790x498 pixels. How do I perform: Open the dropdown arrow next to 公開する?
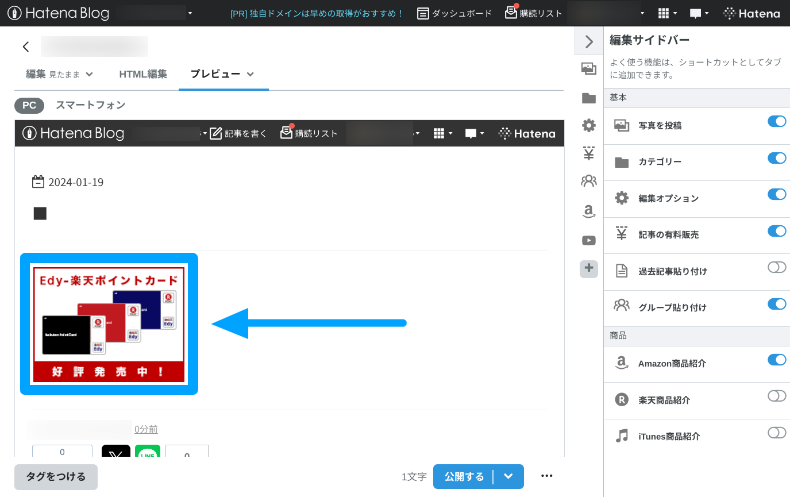508,476
